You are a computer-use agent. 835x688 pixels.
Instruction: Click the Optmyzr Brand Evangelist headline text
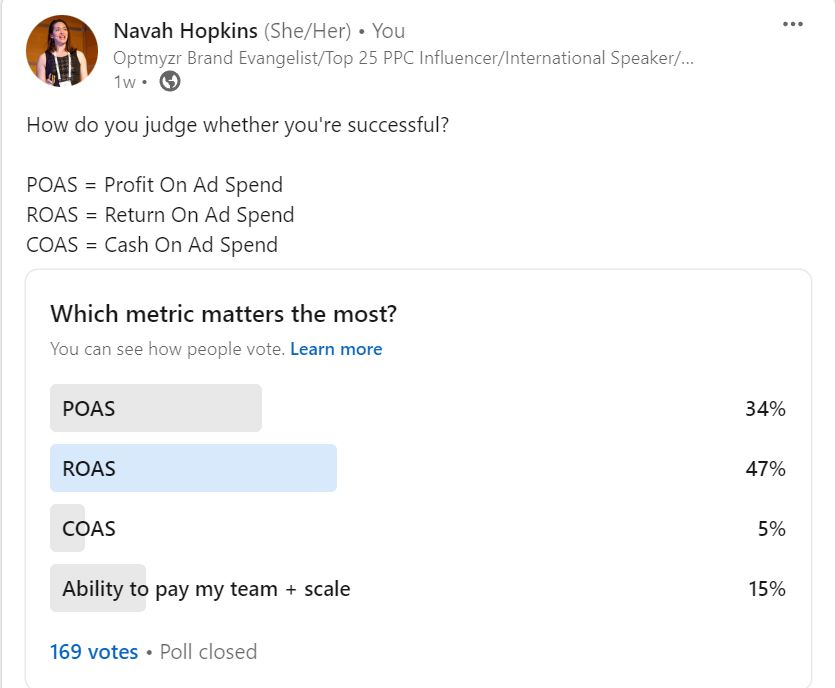(x=403, y=58)
